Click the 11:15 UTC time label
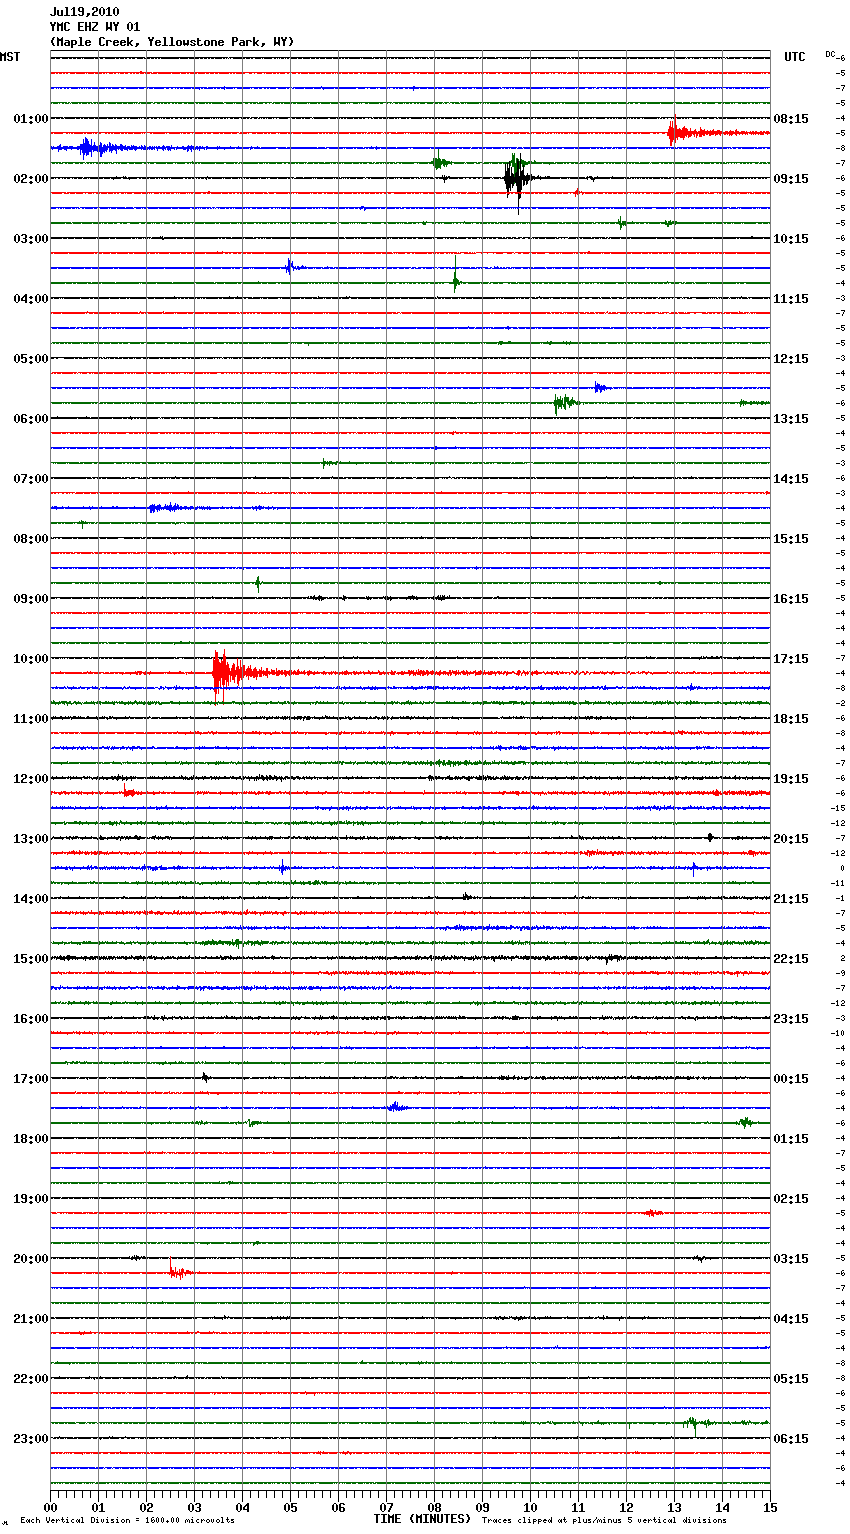 pyautogui.click(x=791, y=298)
